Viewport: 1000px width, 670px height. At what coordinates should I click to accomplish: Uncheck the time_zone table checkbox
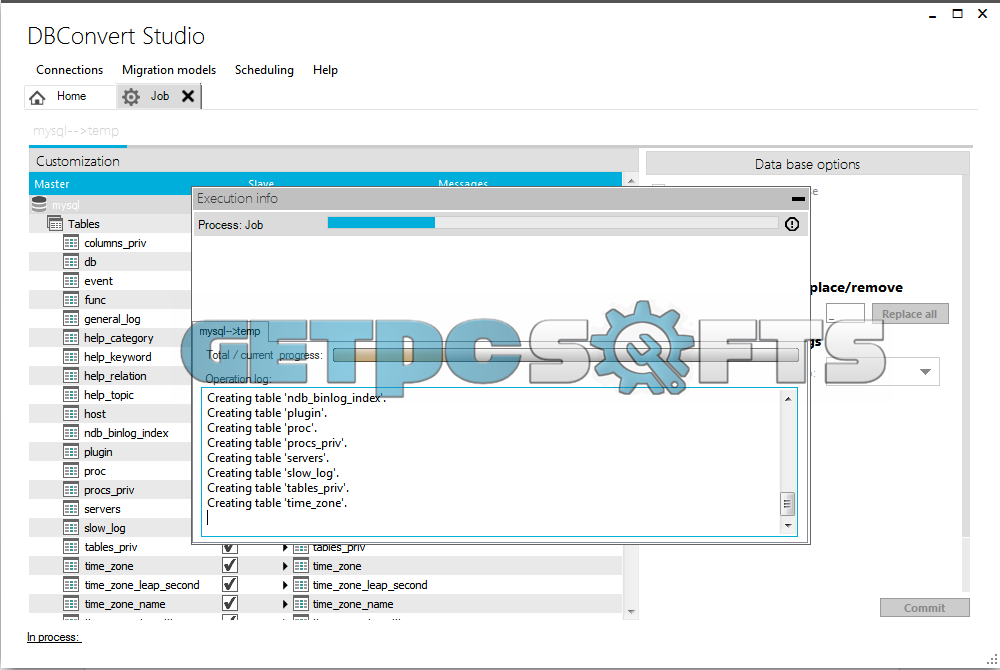tap(230, 565)
